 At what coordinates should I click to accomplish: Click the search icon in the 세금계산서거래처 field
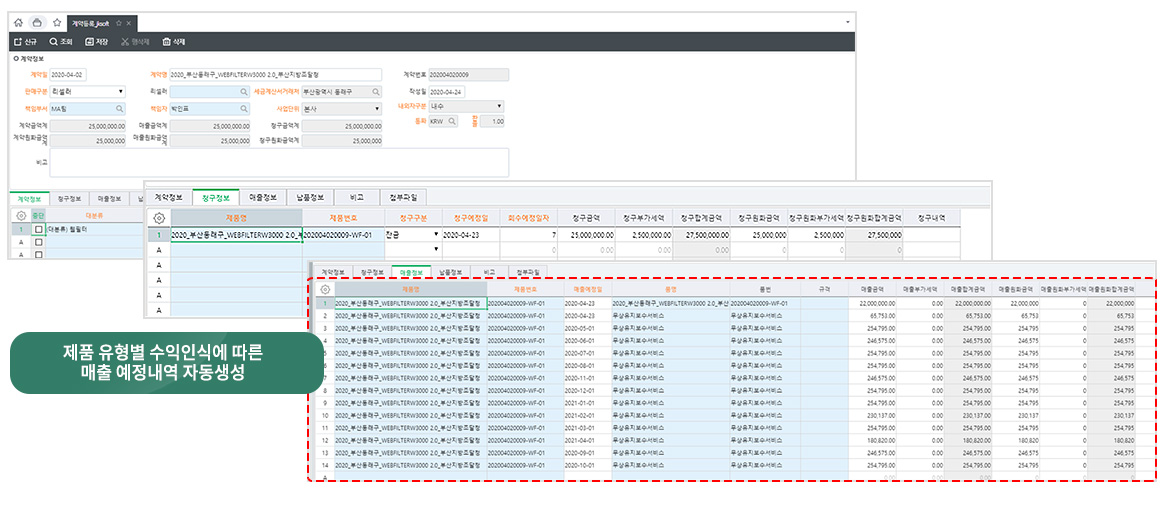[x=377, y=92]
